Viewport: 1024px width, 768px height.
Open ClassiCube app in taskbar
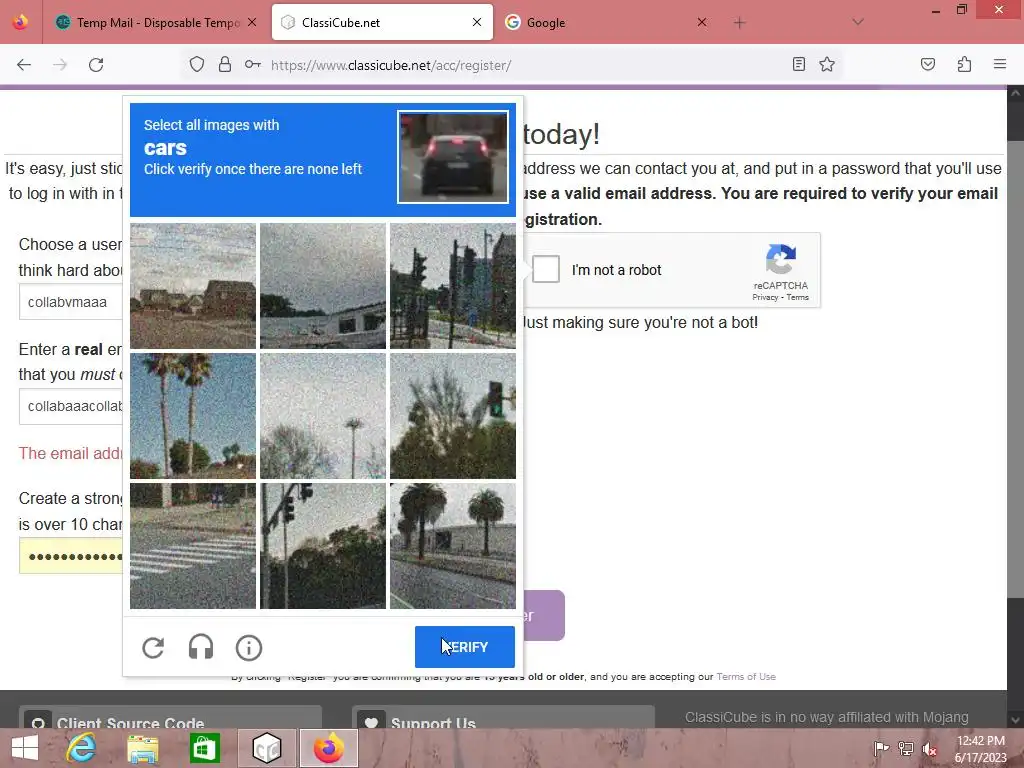(266, 748)
